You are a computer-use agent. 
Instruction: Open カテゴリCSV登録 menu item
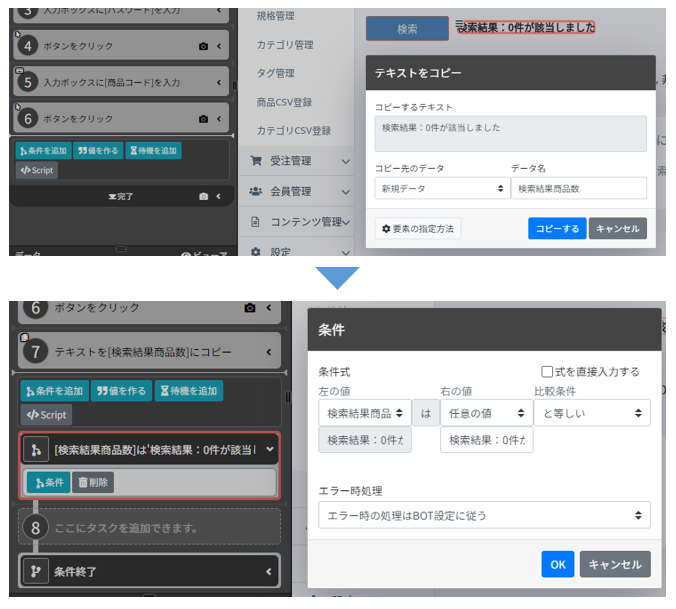click(x=294, y=131)
